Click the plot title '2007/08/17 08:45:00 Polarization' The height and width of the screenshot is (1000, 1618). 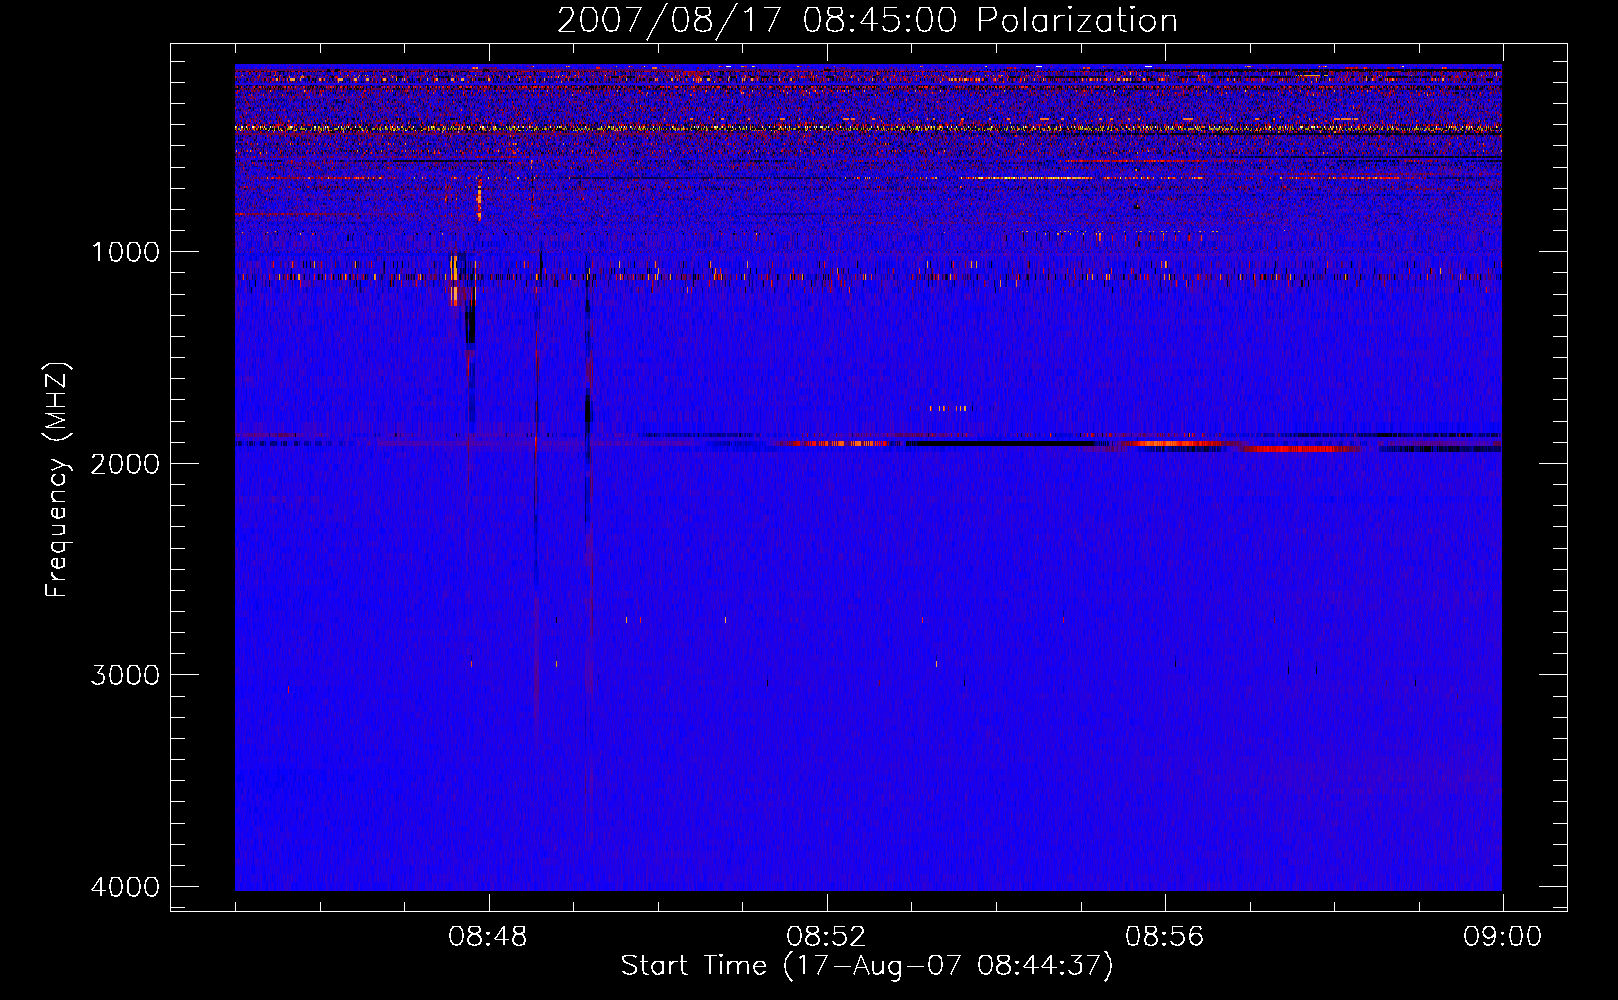[867, 21]
